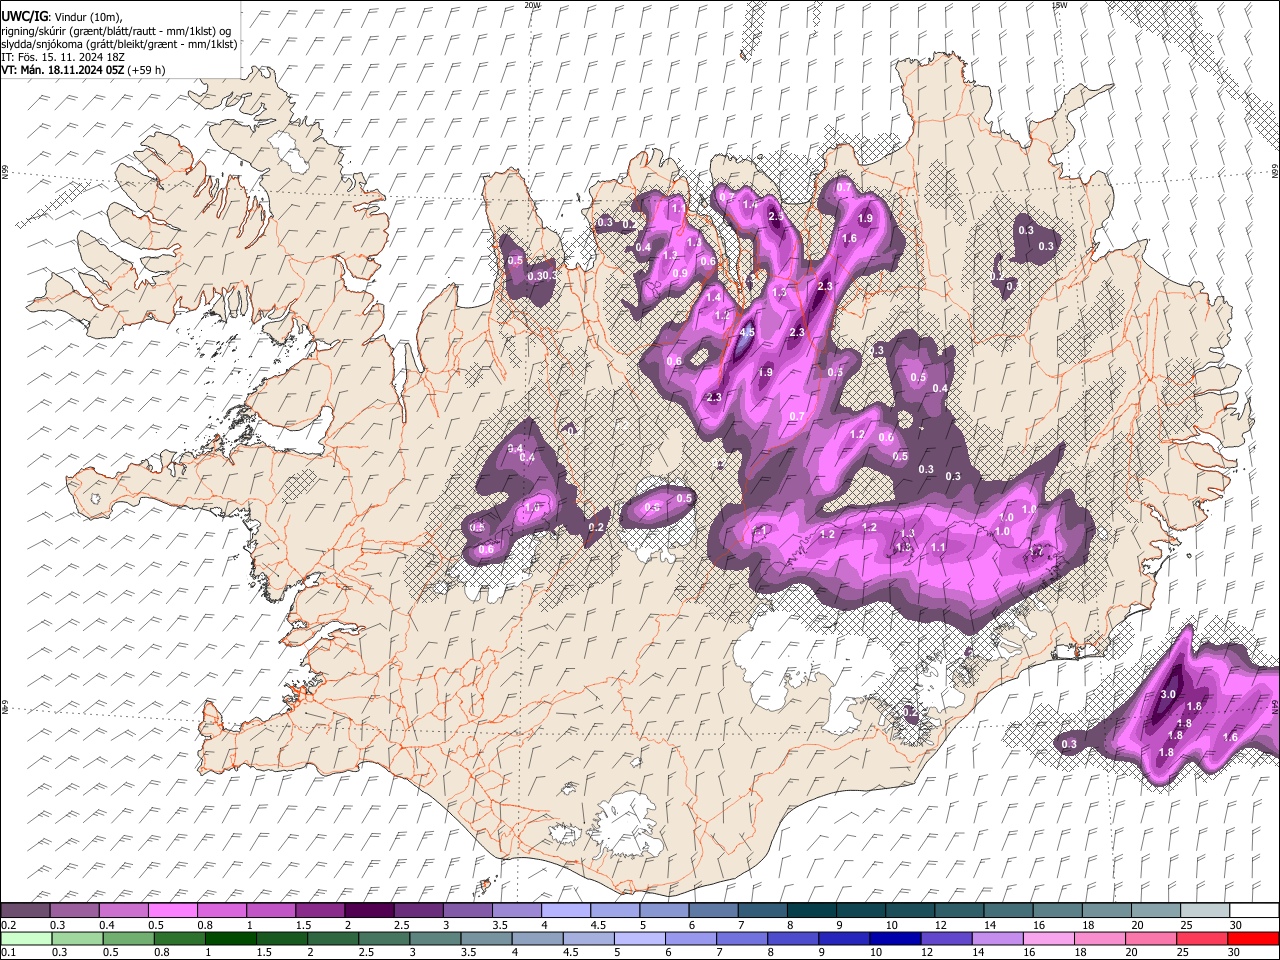Click the 'slydda/snjókoma' legend description line
The width and height of the screenshot is (1280, 960).
[x=119, y=43]
